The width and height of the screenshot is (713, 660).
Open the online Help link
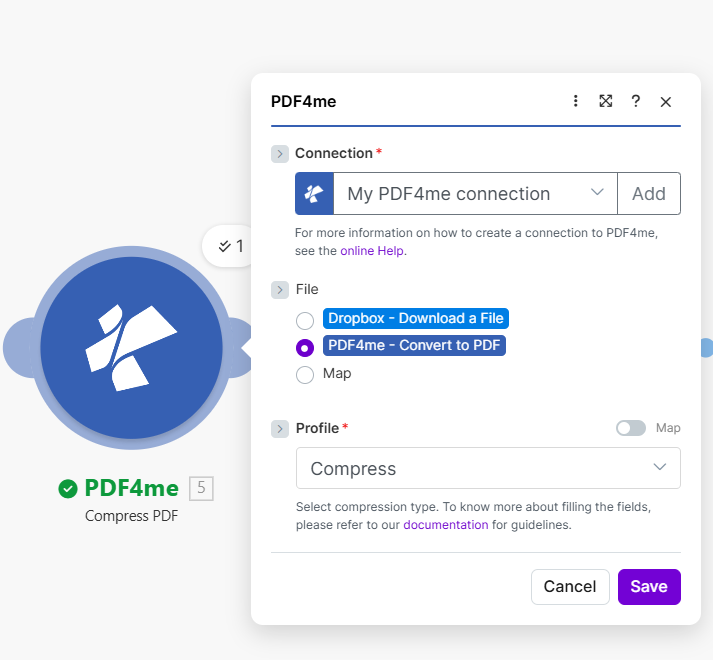[372, 251]
